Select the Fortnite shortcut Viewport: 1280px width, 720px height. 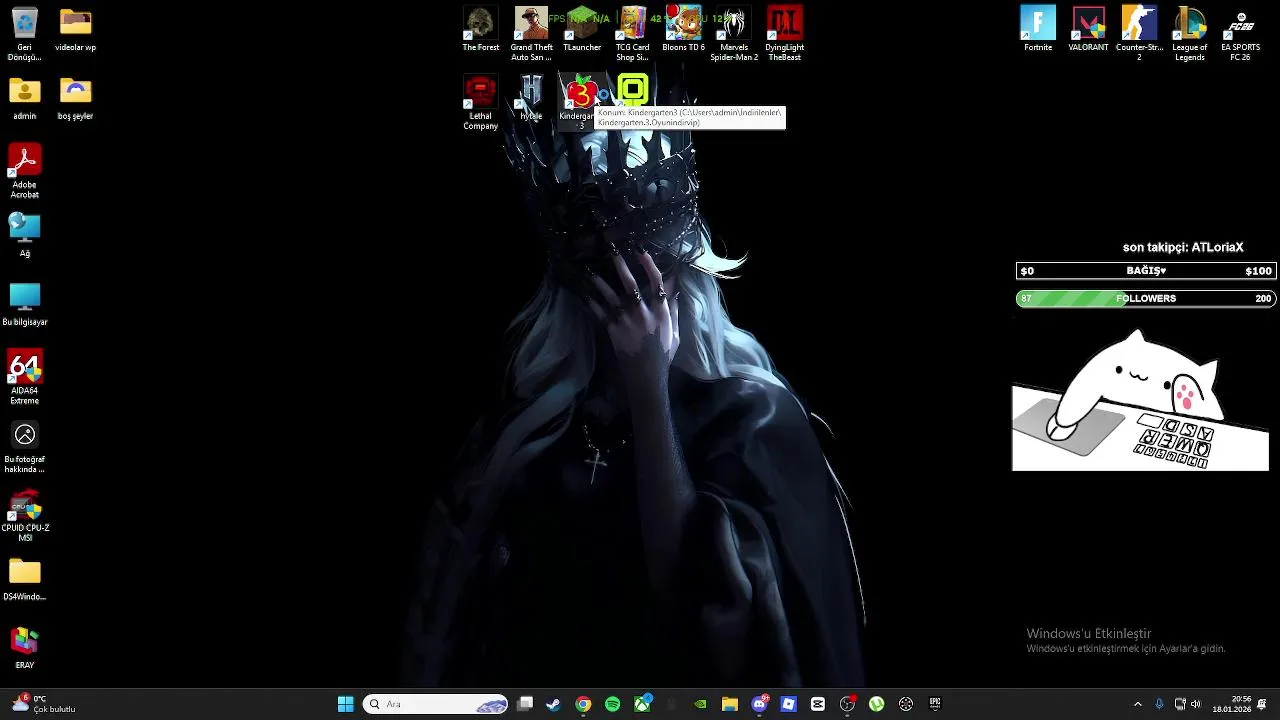point(1038,30)
